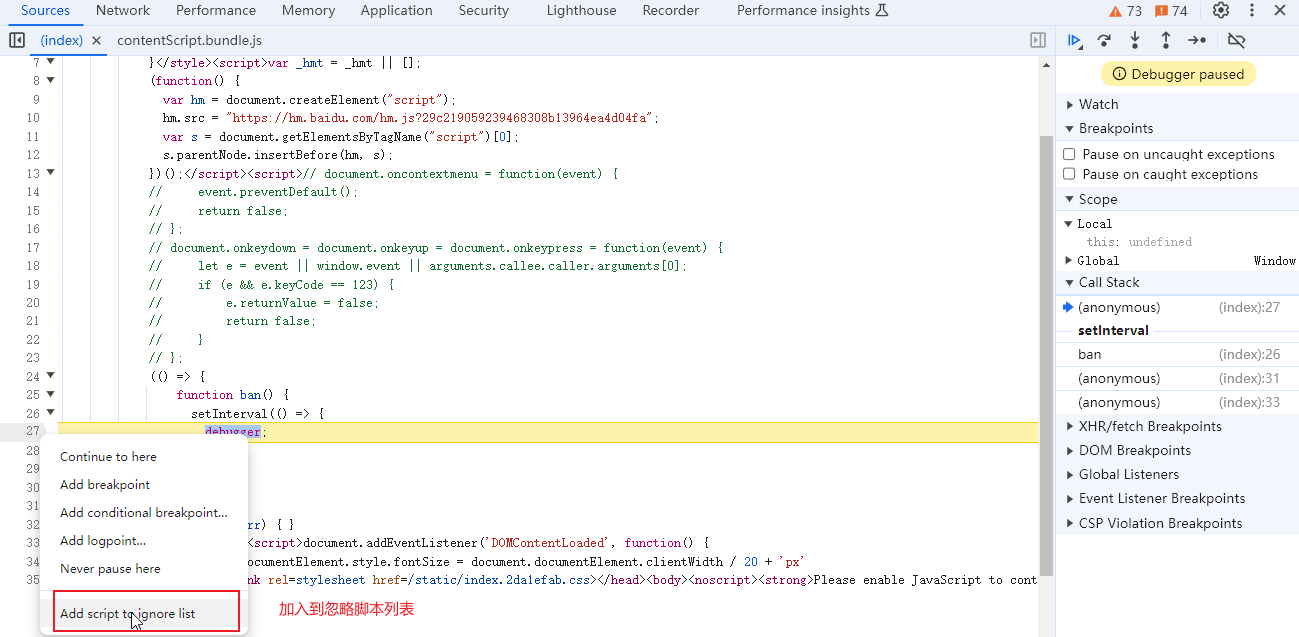Close the (index) file tab
The height and width of the screenshot is (637, 1299).
[x=97, y=41]
